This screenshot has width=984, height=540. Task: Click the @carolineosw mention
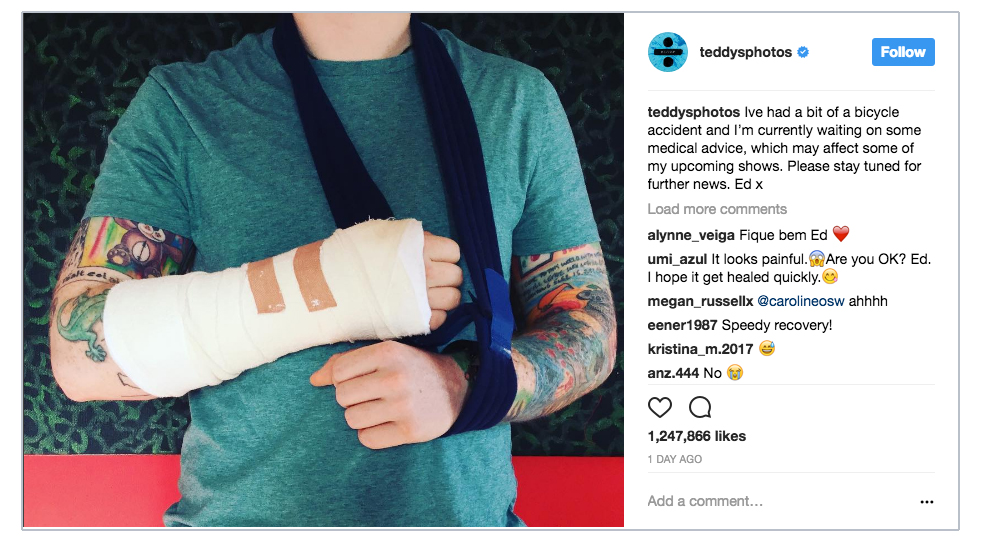(801, 301)
